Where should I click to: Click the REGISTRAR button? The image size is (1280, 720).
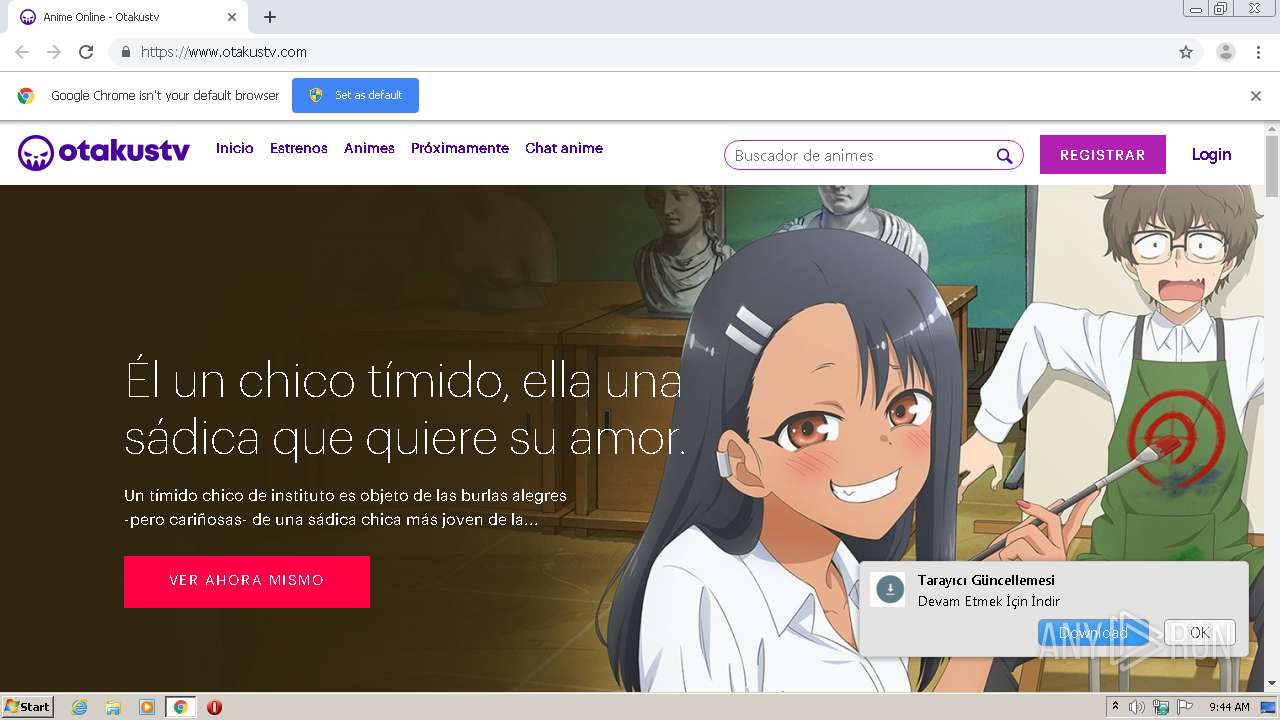(x=1103, y=155)
